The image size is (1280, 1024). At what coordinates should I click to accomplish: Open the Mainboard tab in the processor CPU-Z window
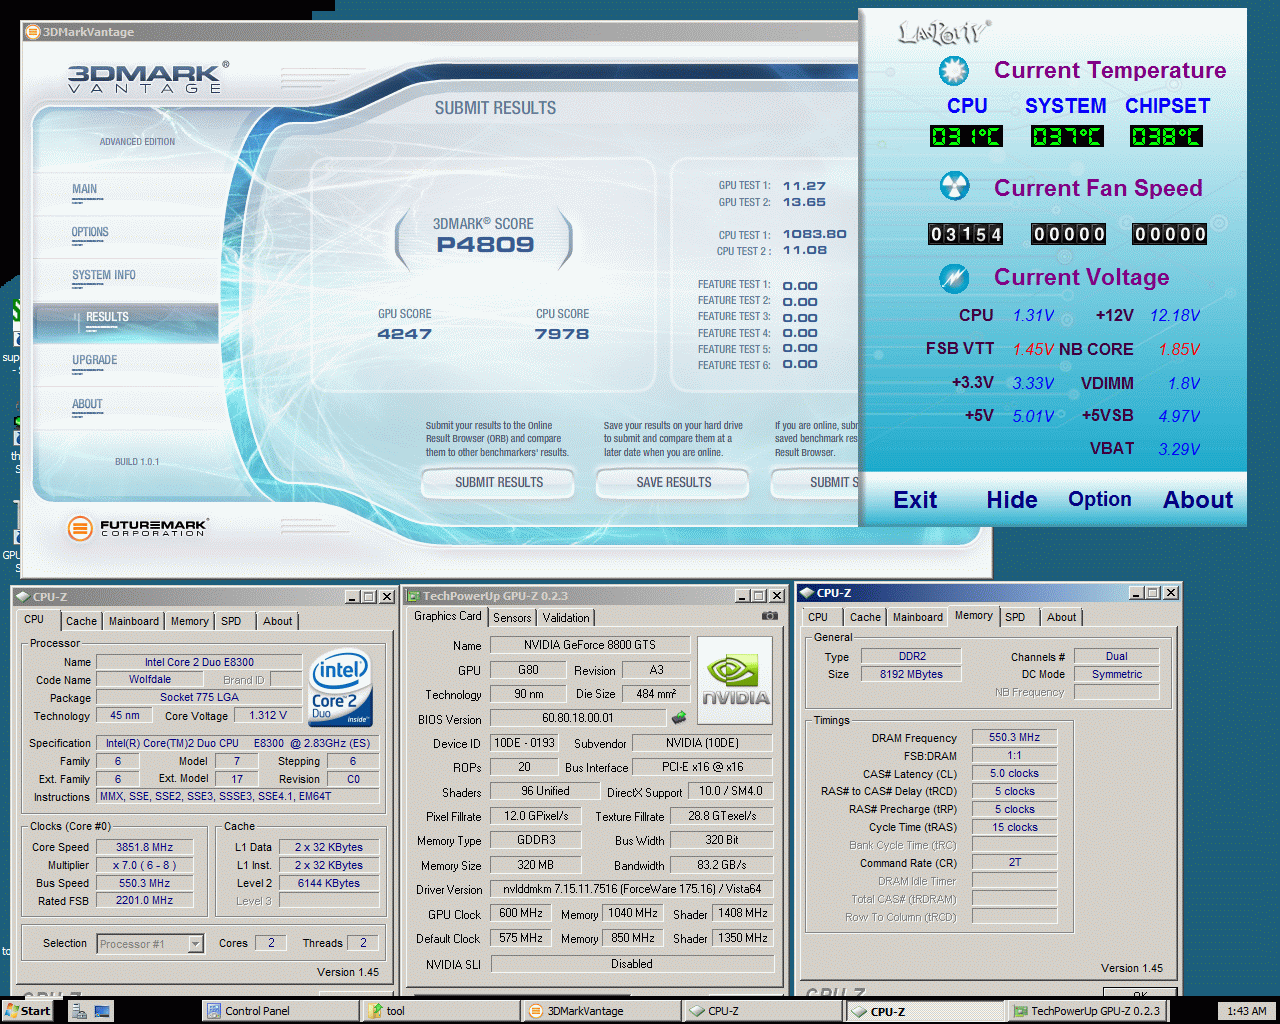coord(134,621)
